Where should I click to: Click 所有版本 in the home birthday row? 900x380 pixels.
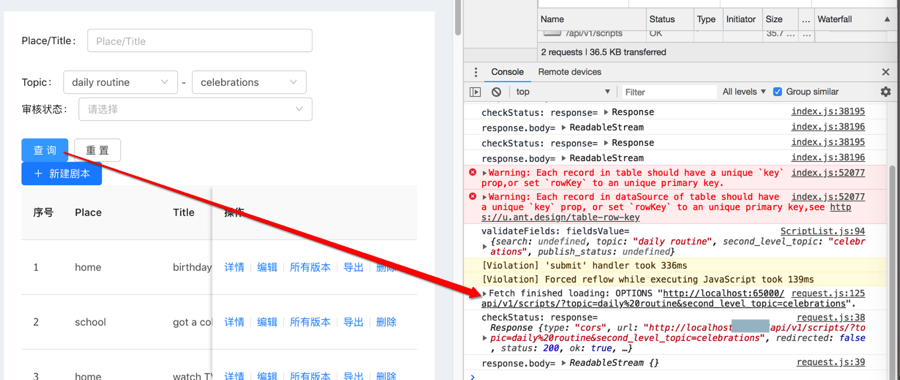pyautogui.click(x=310, y=267)
